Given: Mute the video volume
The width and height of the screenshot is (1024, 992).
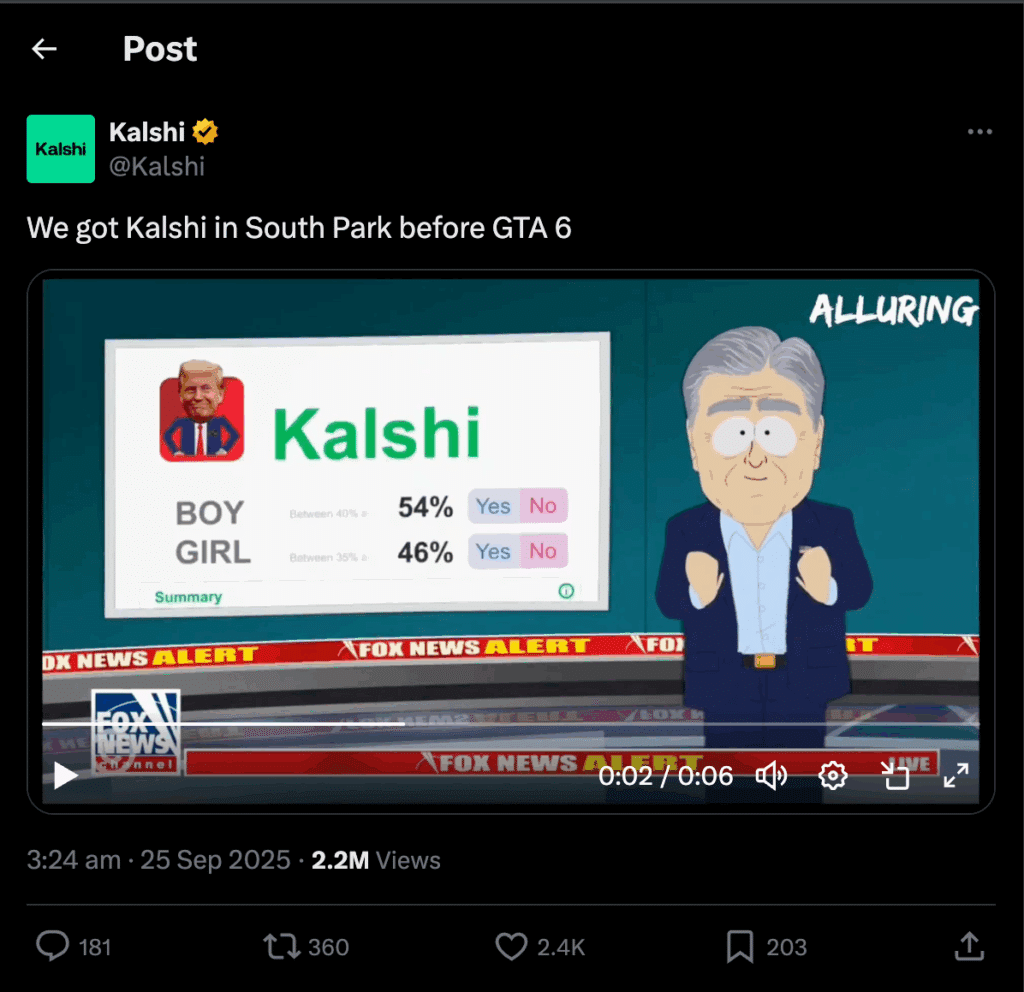Looking at the screenshot, I should [771, 776].
